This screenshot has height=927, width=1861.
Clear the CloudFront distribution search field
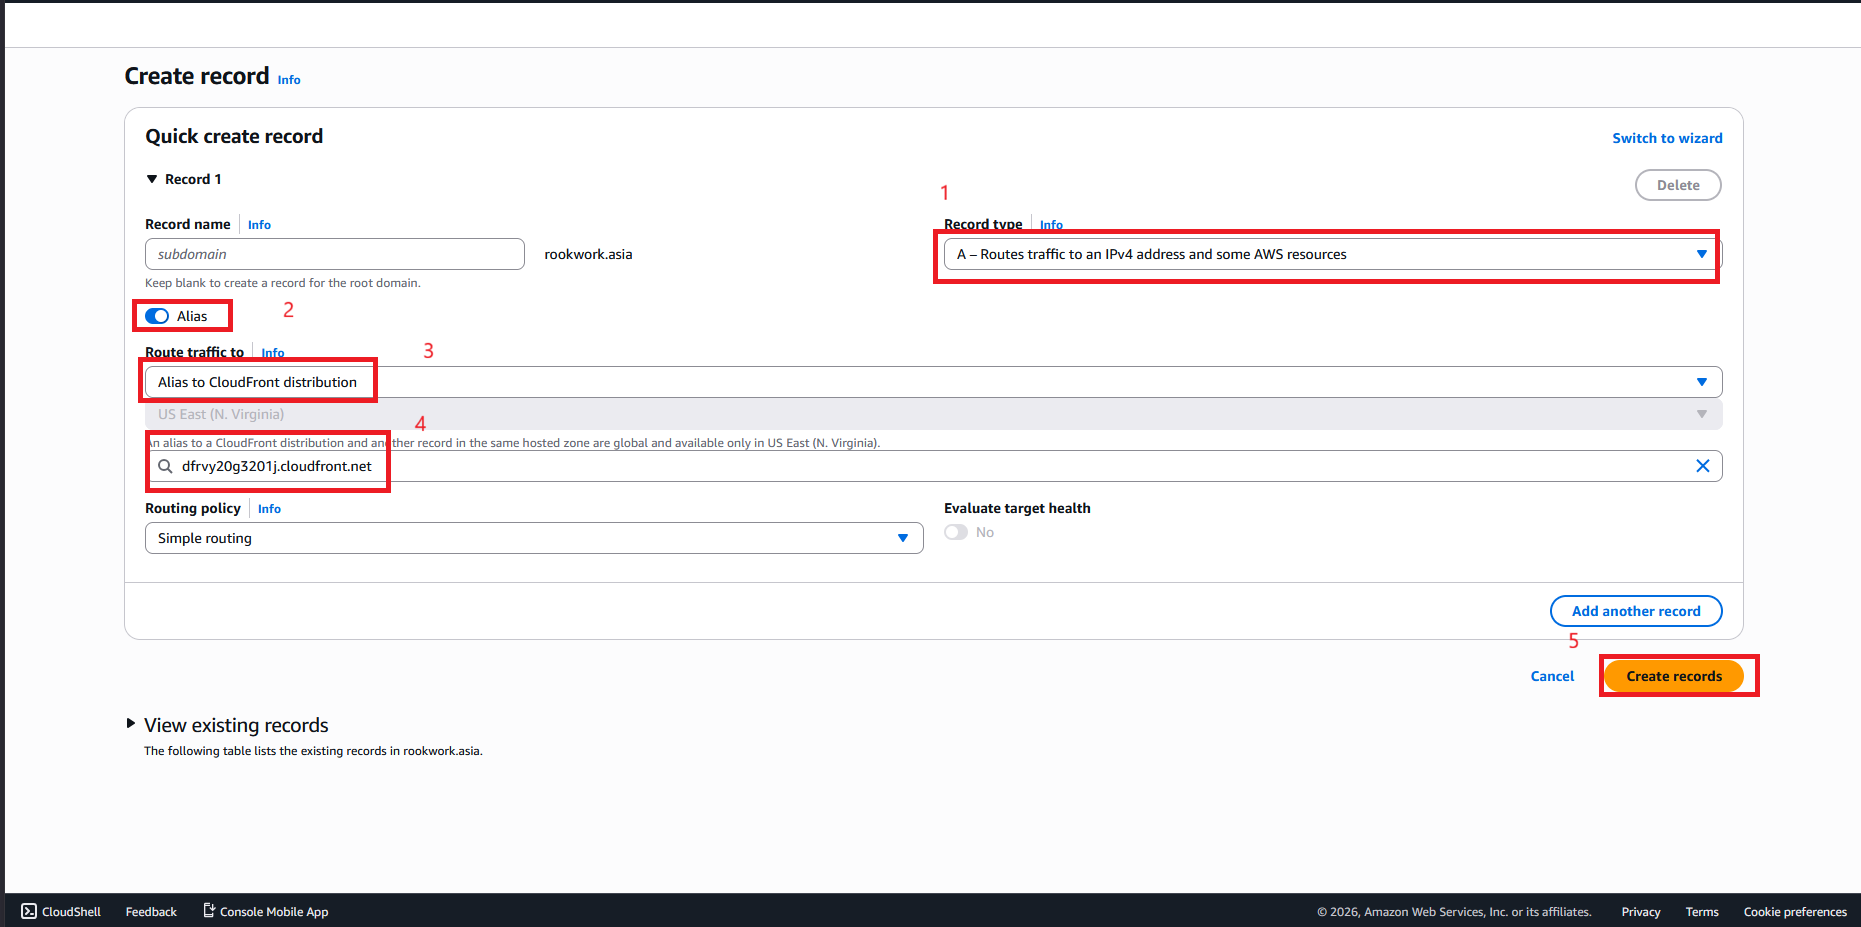click(1702, 466)
